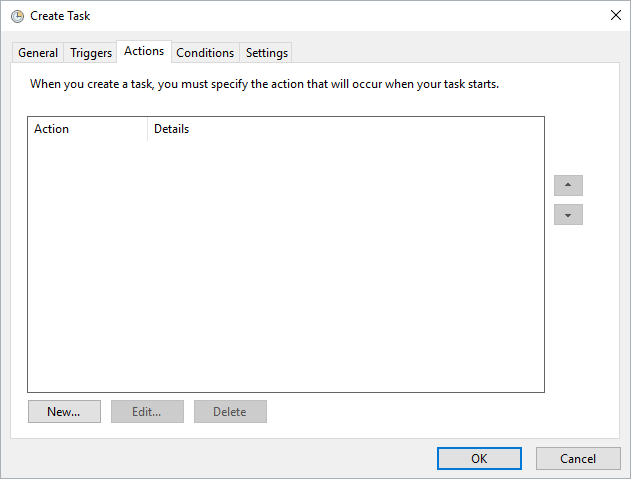631x479 pixels.
Task: Confirm the task with OK
Action: coord(479,458)
